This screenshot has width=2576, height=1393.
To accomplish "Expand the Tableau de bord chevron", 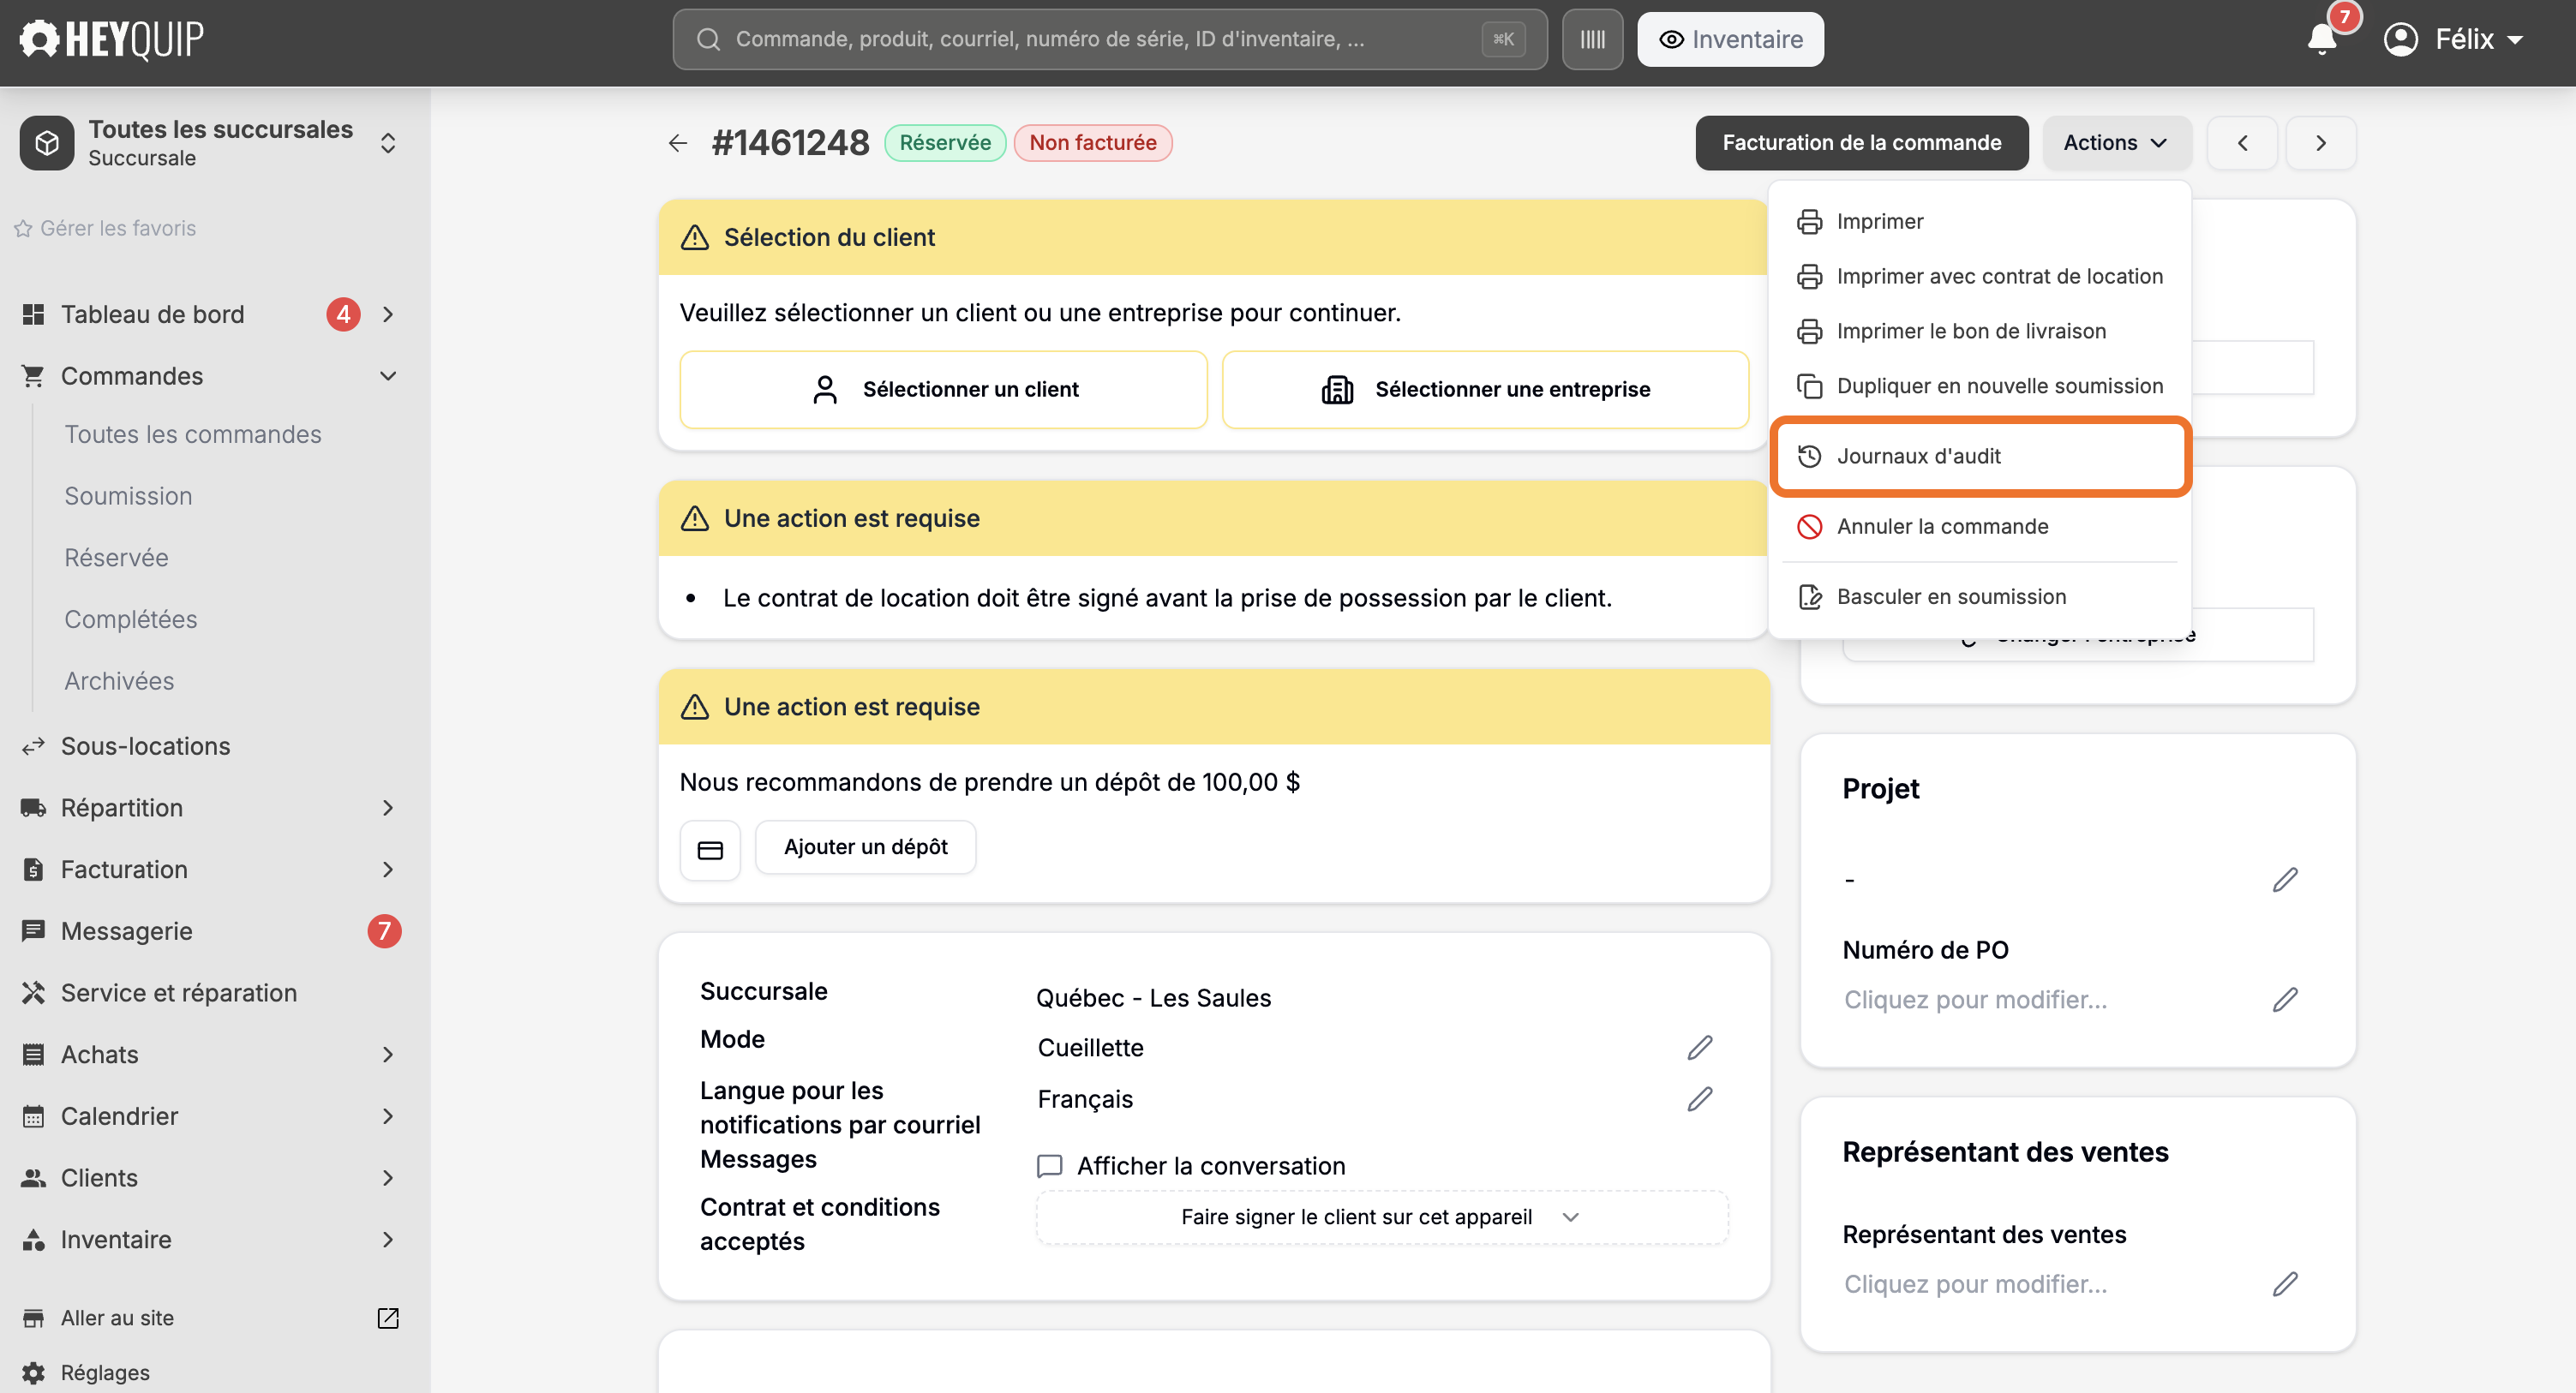I will click(x=388, y=314).
